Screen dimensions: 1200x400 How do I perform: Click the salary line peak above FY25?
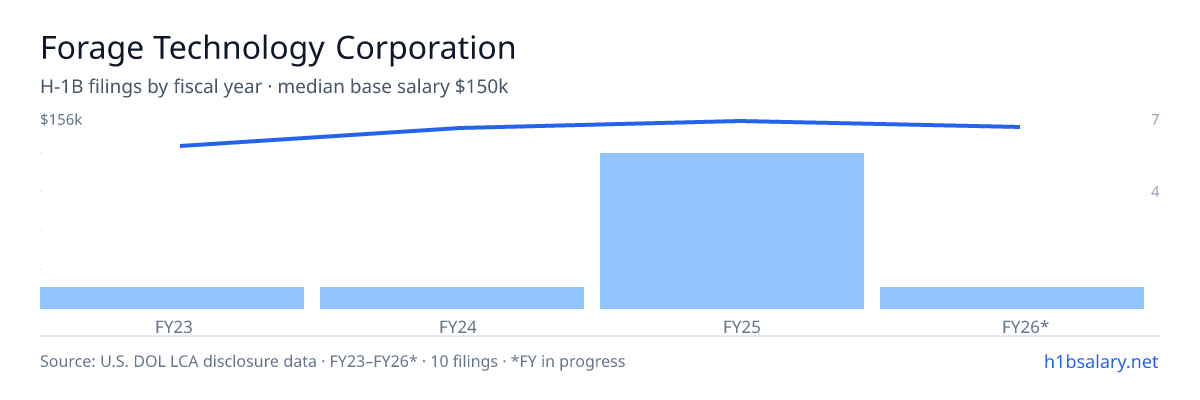click(x=740, y=121)
